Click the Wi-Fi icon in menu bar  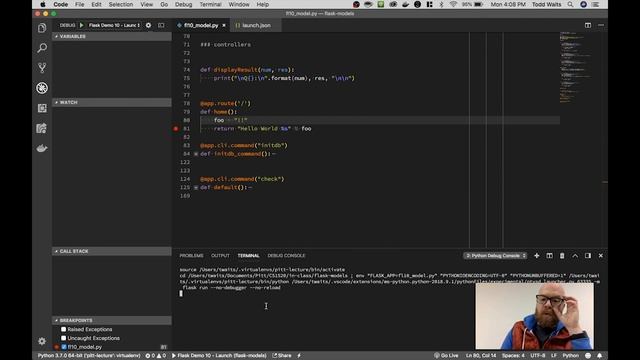coord(453,4)
